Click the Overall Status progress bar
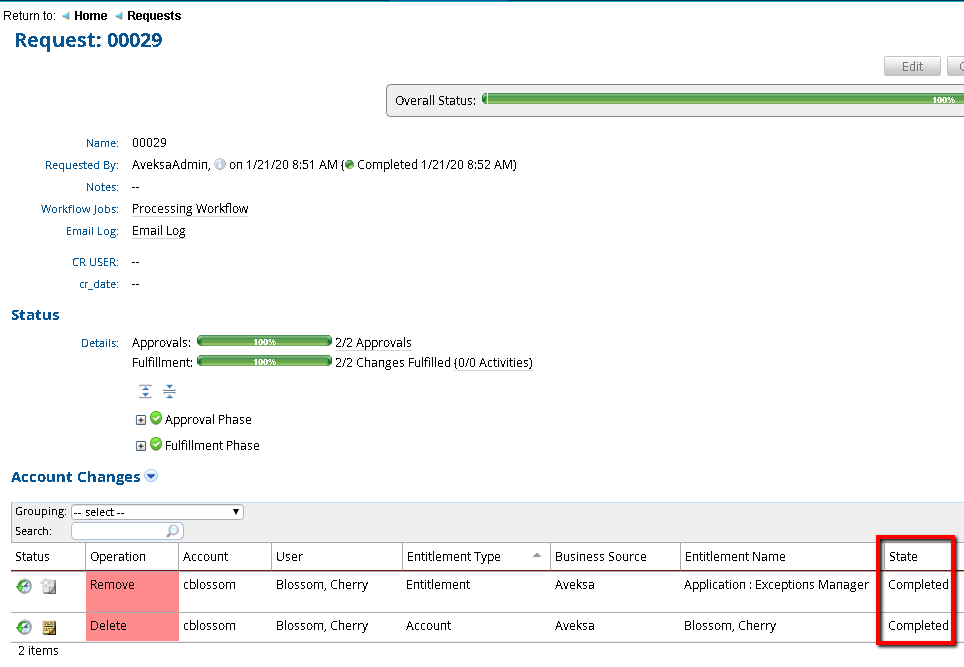Screen dimensions: 964x667 (x=720, y=100)
